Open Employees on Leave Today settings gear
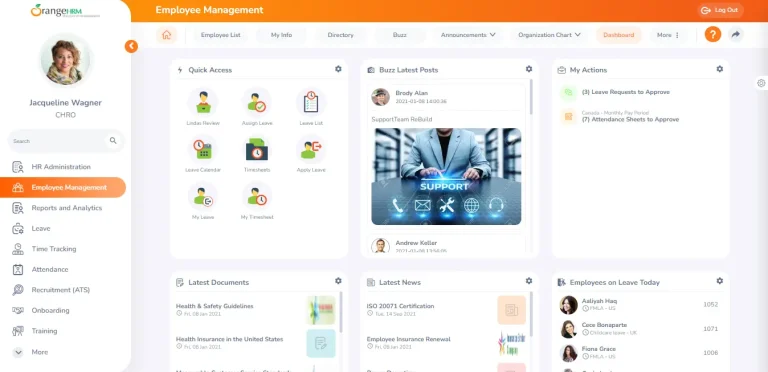Viewport: 768px width, 372px height. point(720,281)
